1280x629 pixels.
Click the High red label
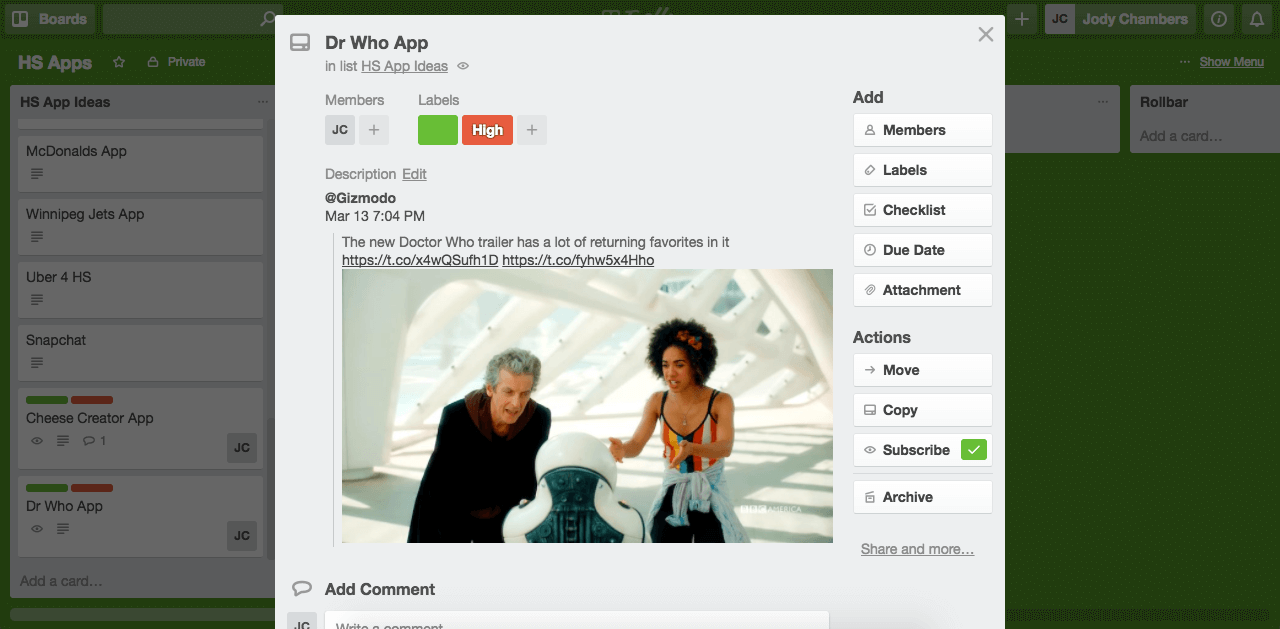pyautogui.click(x=488, y=130)
